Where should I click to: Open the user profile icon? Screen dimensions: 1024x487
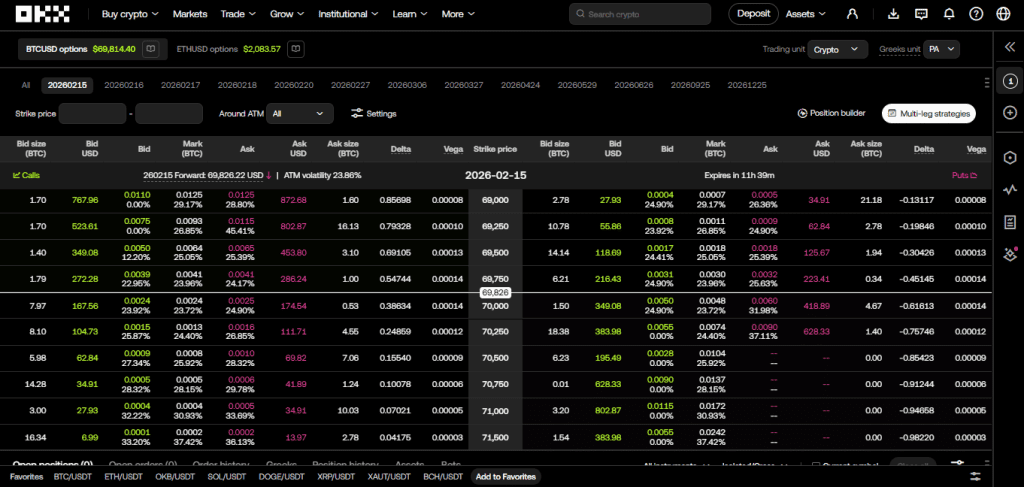(852, 14)
